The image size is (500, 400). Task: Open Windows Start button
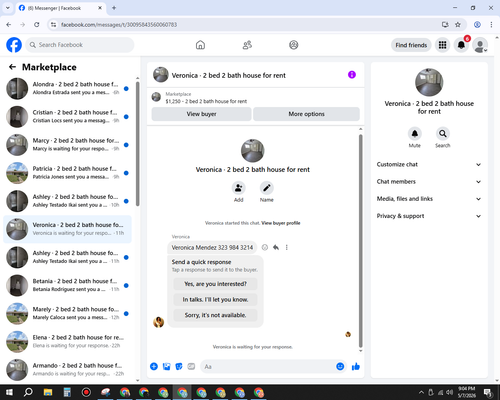[x=9, y=392]
